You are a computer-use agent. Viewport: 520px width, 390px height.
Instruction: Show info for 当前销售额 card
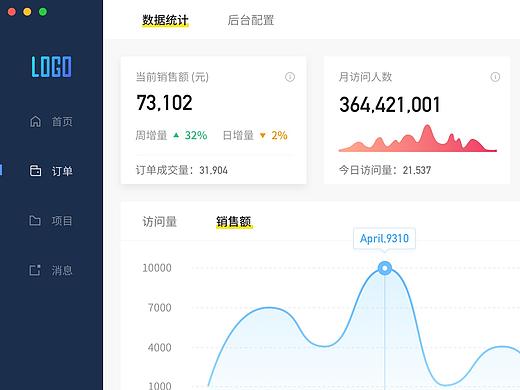coord(290,77)
